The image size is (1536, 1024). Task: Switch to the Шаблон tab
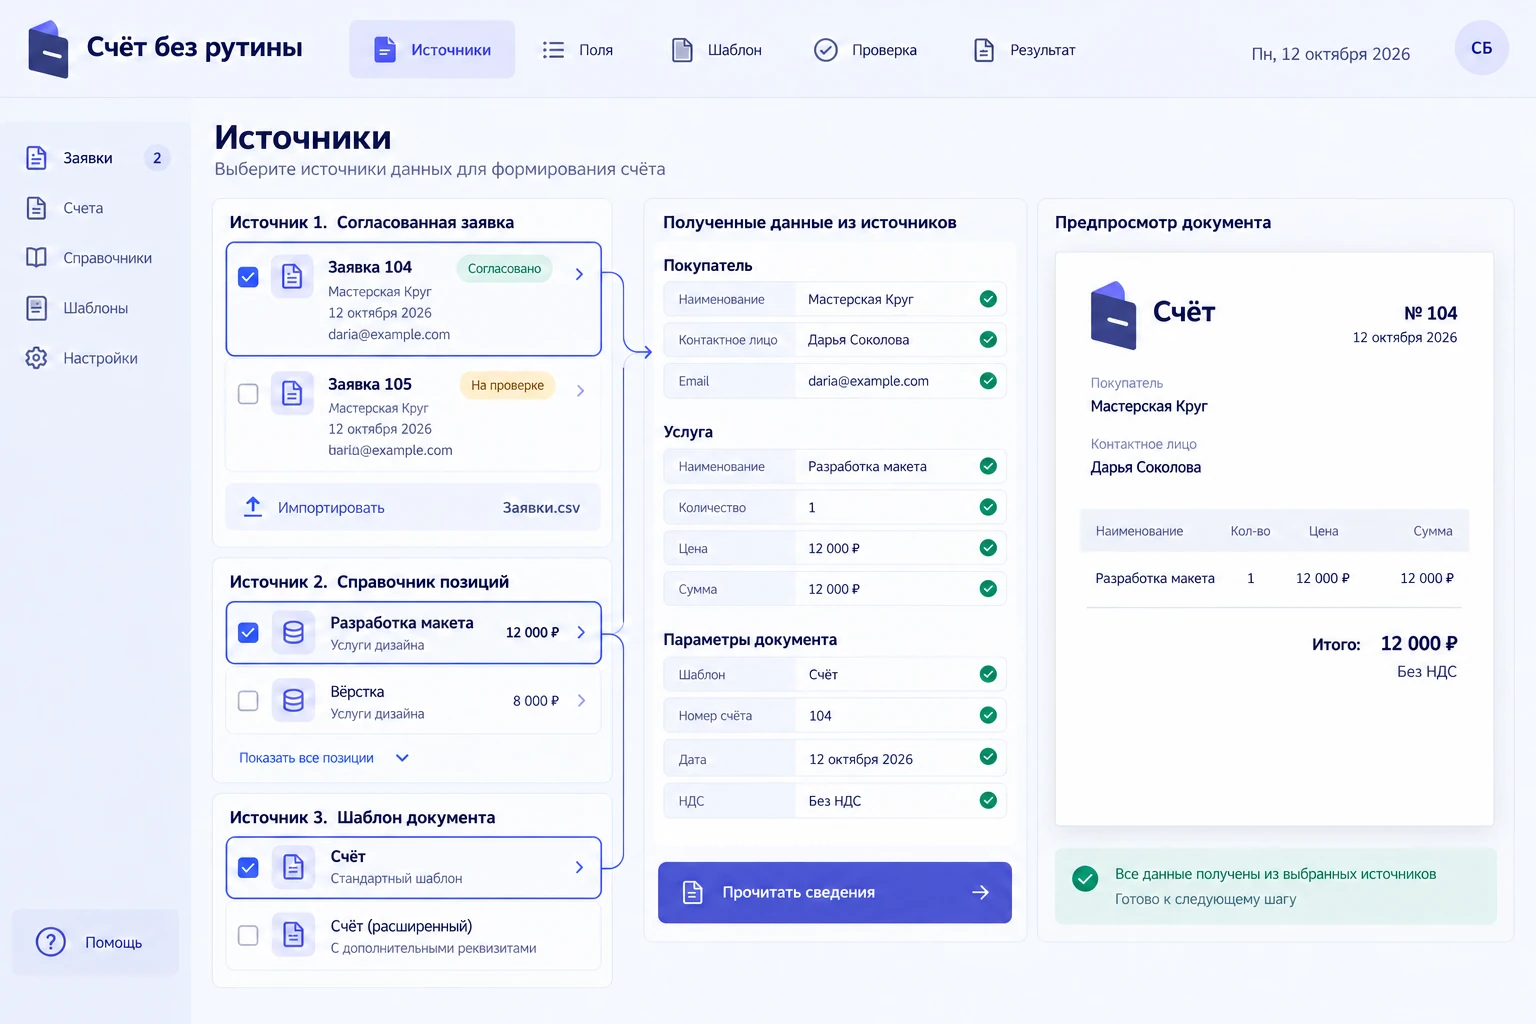716,50
